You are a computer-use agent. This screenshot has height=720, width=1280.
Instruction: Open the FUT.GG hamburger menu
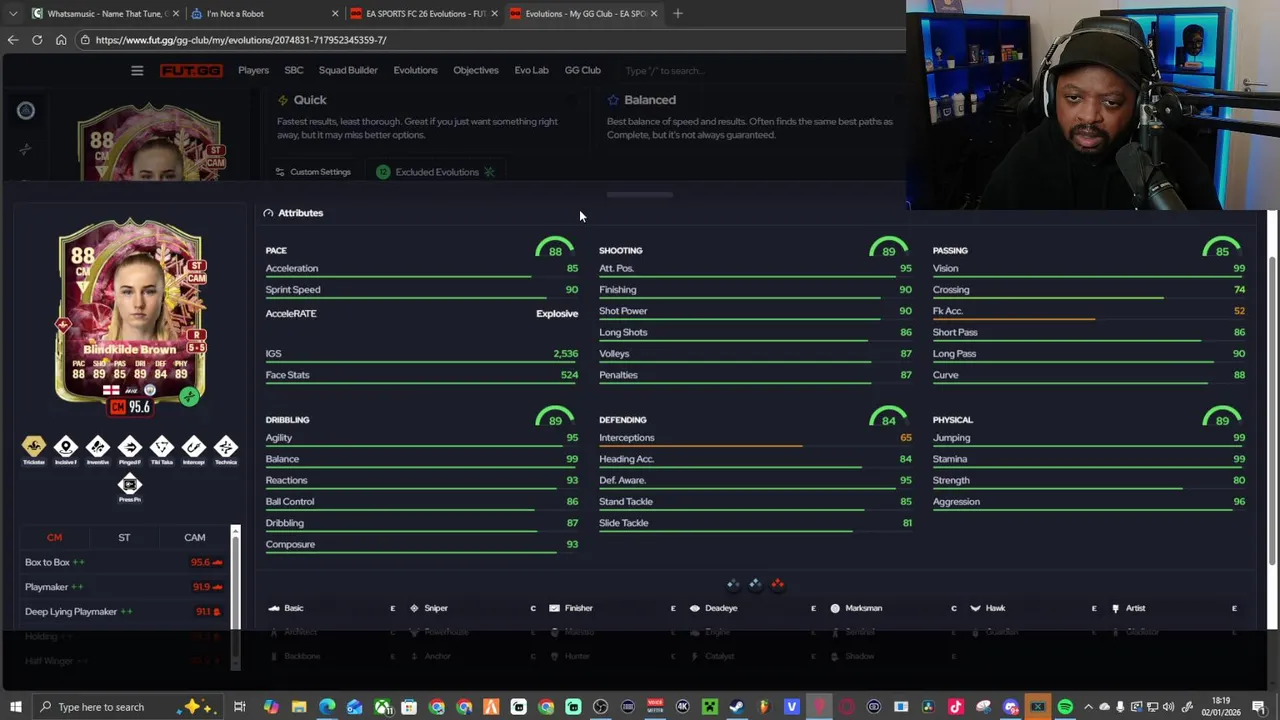click(x=137, y=70)
